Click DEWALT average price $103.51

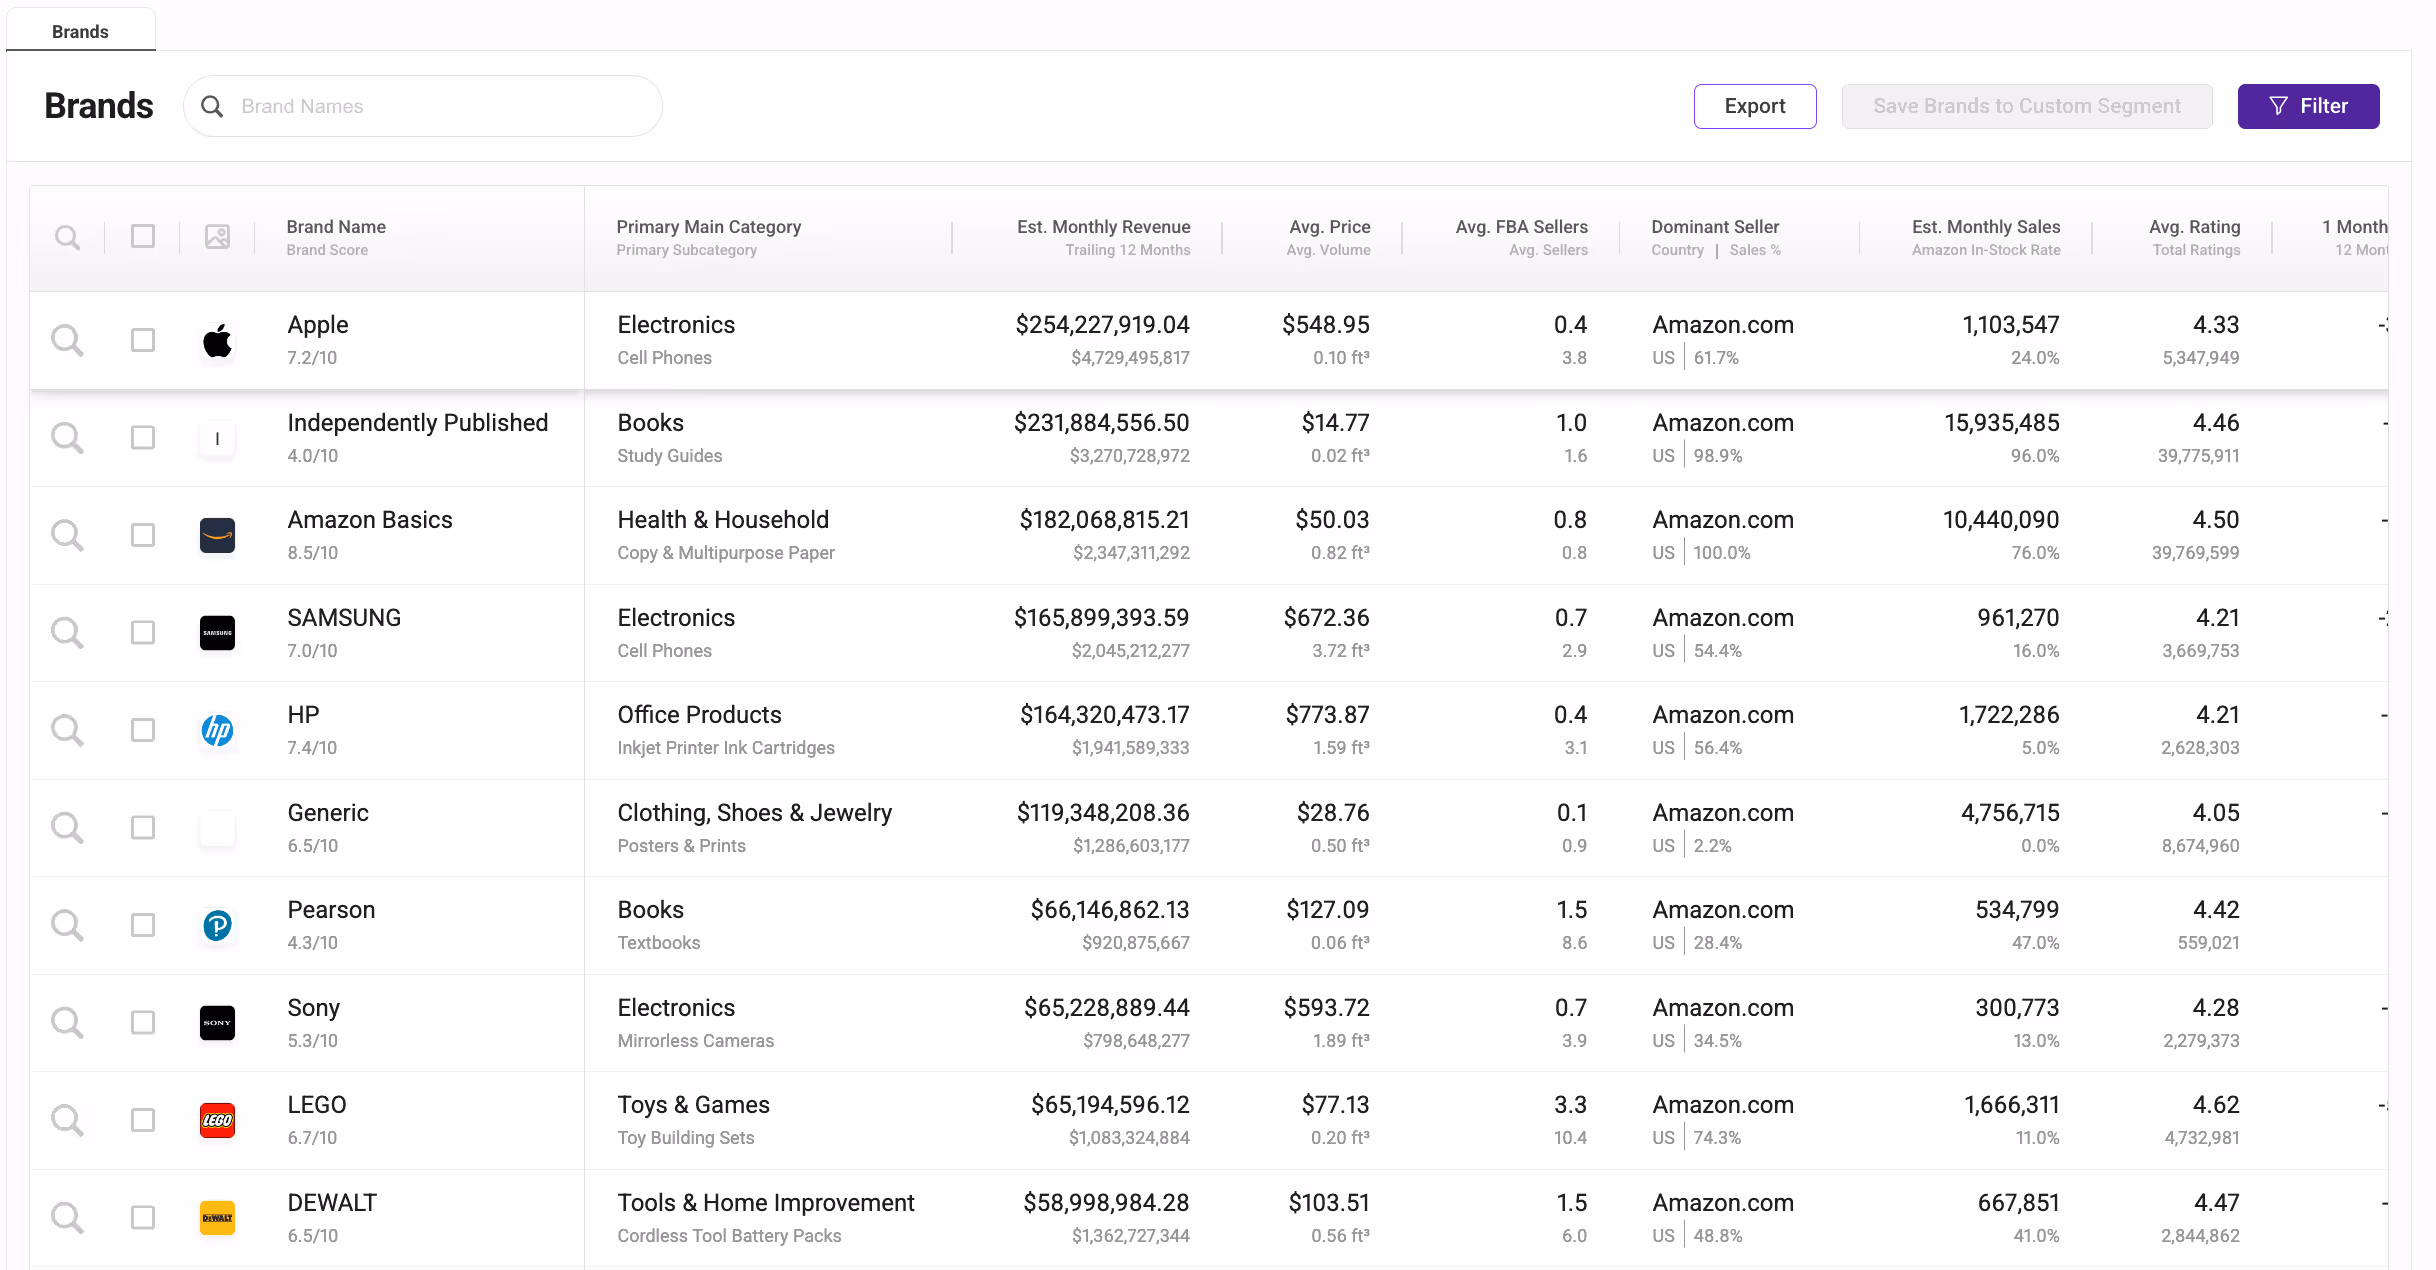1329,1203
